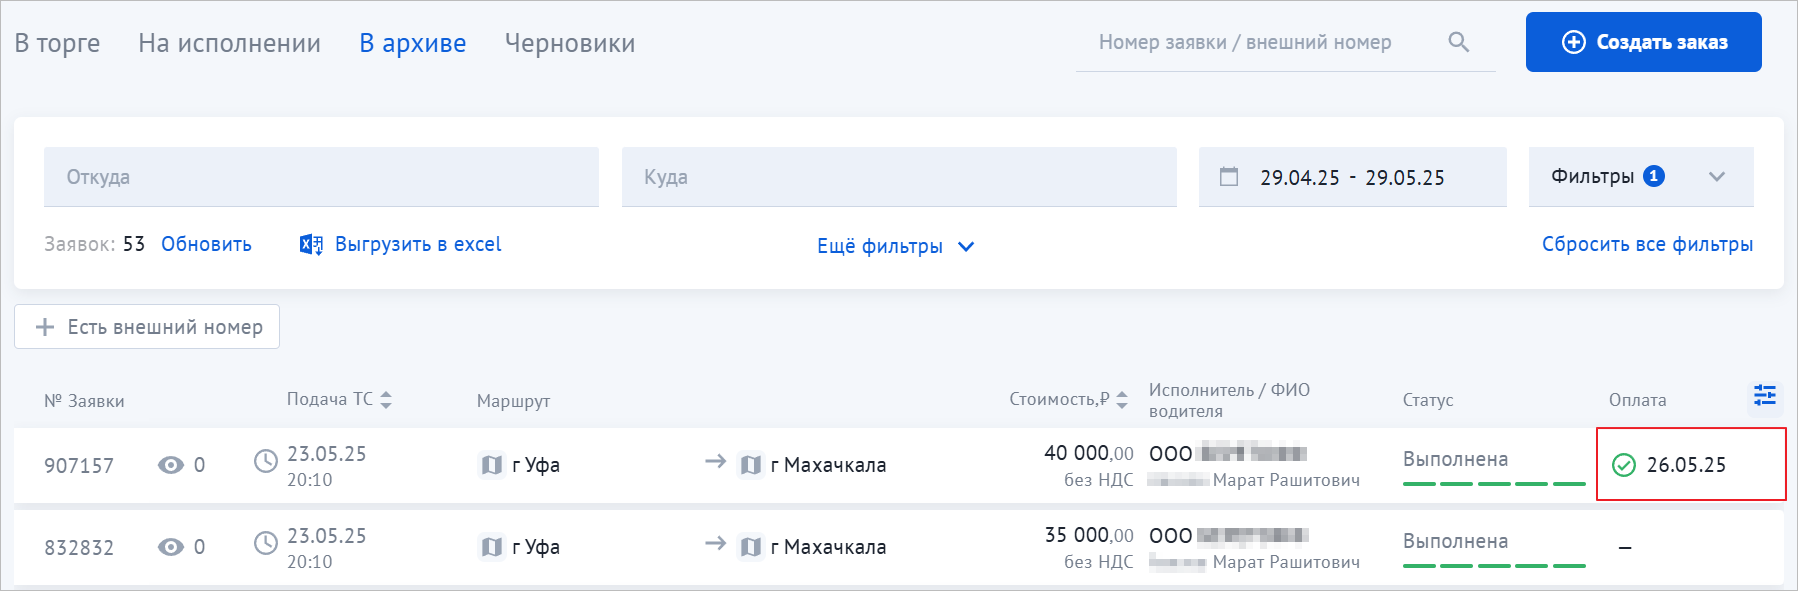Screen dimensions: 1798x591
Task: Click the clock icon for order 832832
Action: pos(266,543)
